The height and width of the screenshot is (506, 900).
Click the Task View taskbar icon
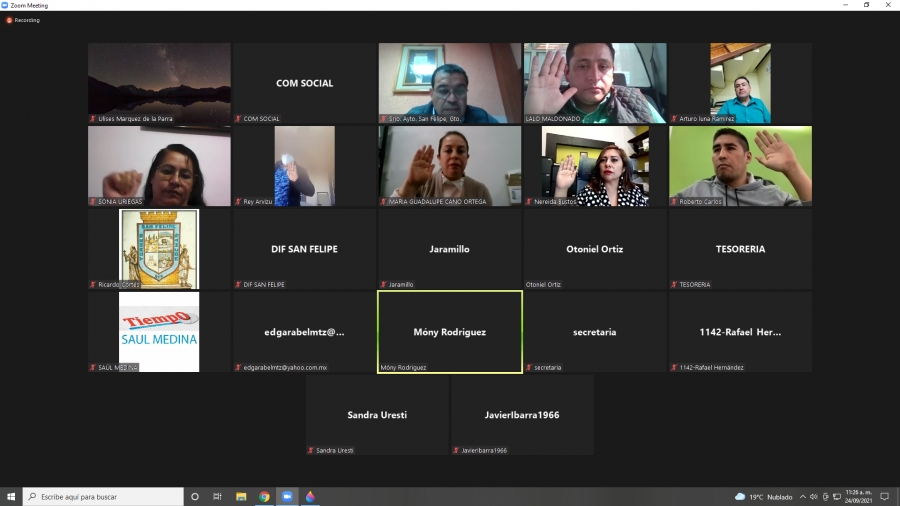(x=217, y=496)
